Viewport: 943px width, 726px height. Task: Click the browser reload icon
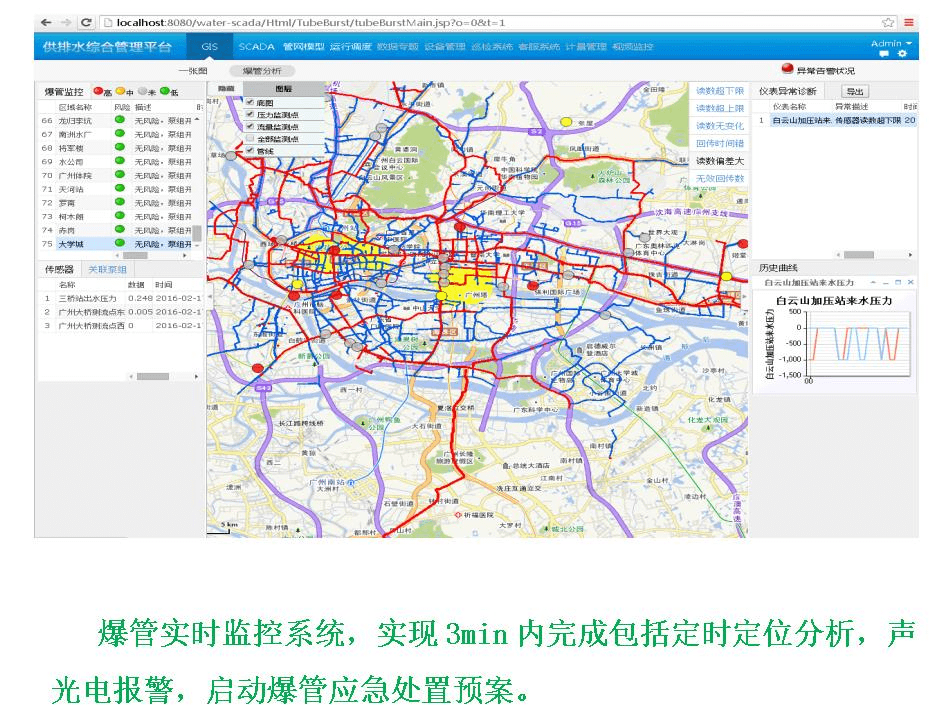pos(87,22)
